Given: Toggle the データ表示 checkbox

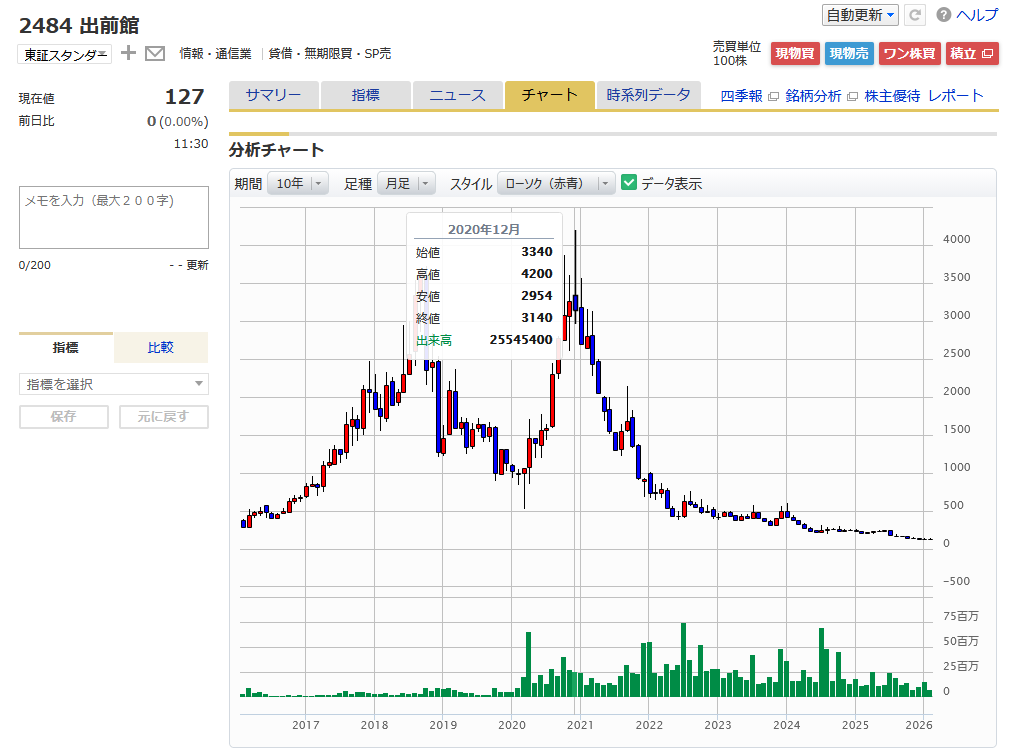Looking at the screenshot, I should pyautogui.click(x=629, y=183).
